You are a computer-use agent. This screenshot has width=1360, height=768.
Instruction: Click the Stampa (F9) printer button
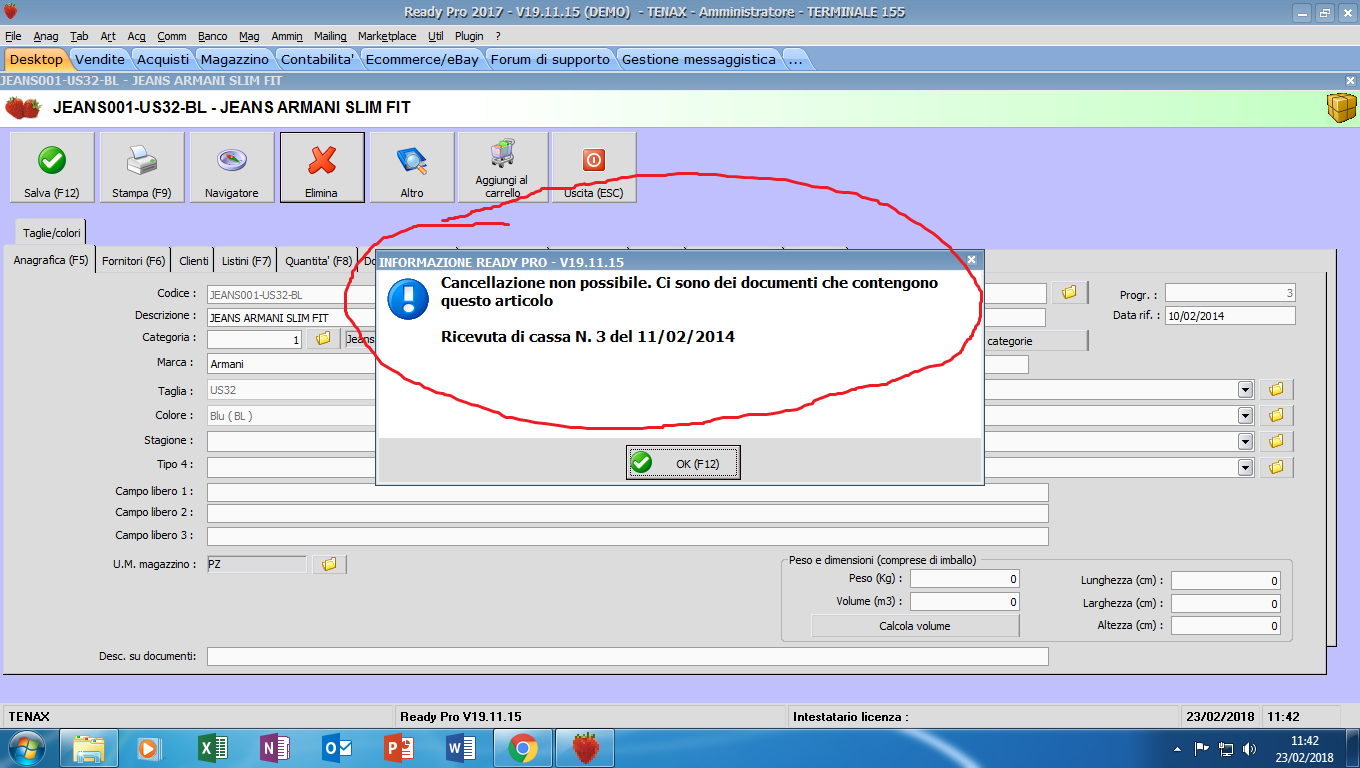pyautogui.click(x=142, y=167)
